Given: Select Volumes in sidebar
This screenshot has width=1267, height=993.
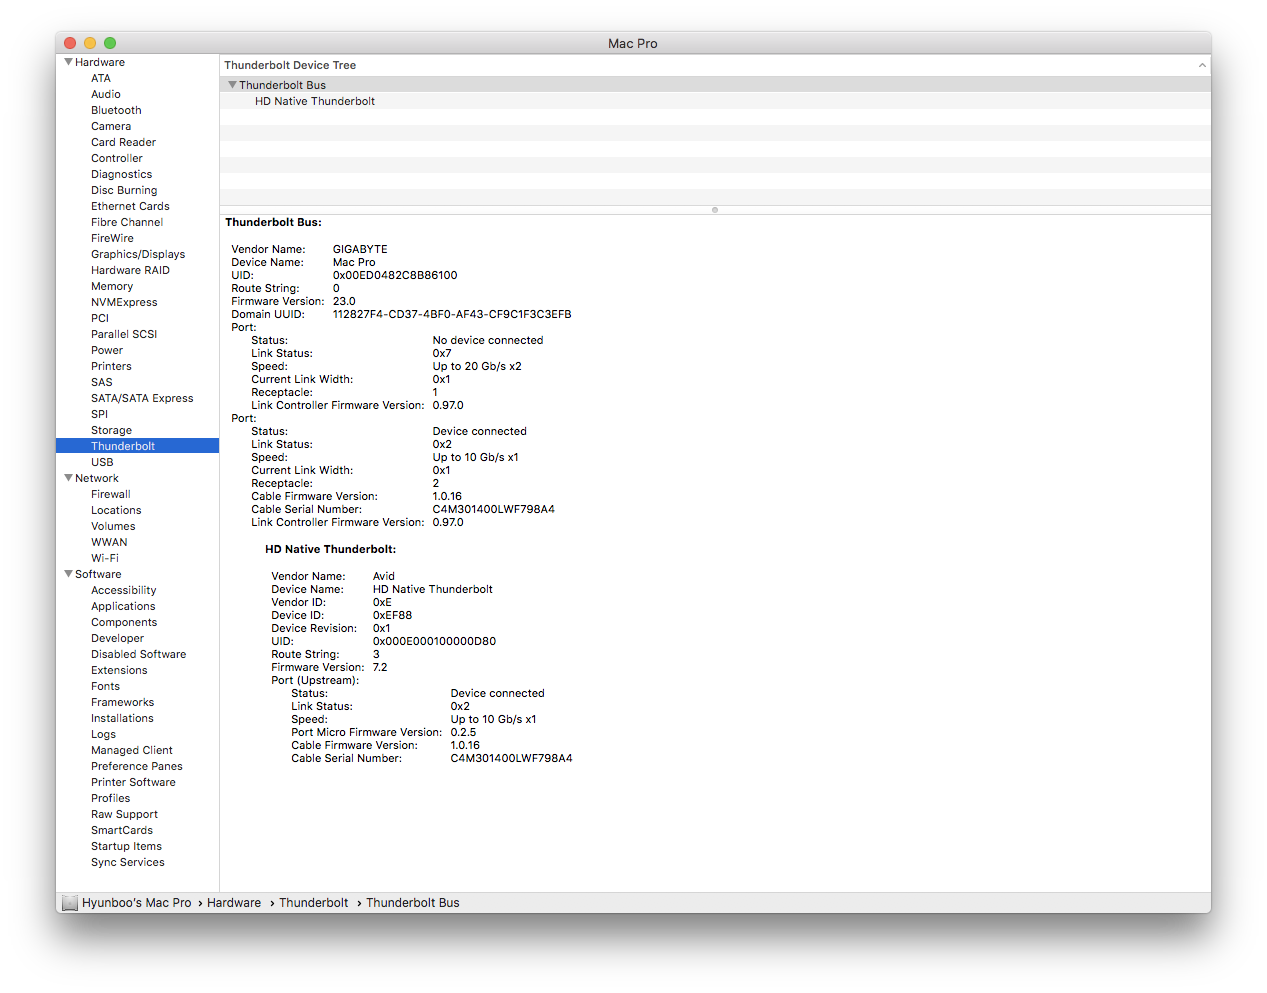Looking at the screenshot, I should click(113, 526).
